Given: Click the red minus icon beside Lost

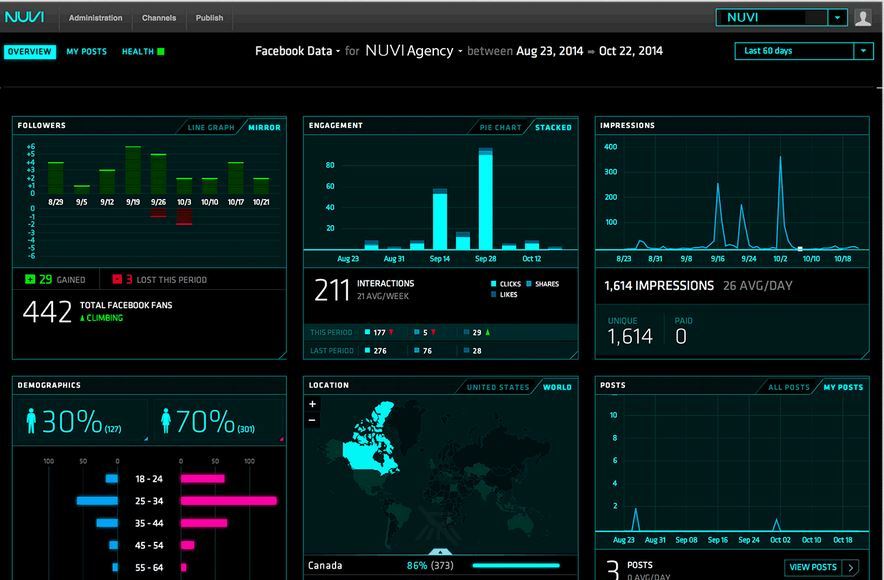Looking at the screenshot, I should click(117, 279).
